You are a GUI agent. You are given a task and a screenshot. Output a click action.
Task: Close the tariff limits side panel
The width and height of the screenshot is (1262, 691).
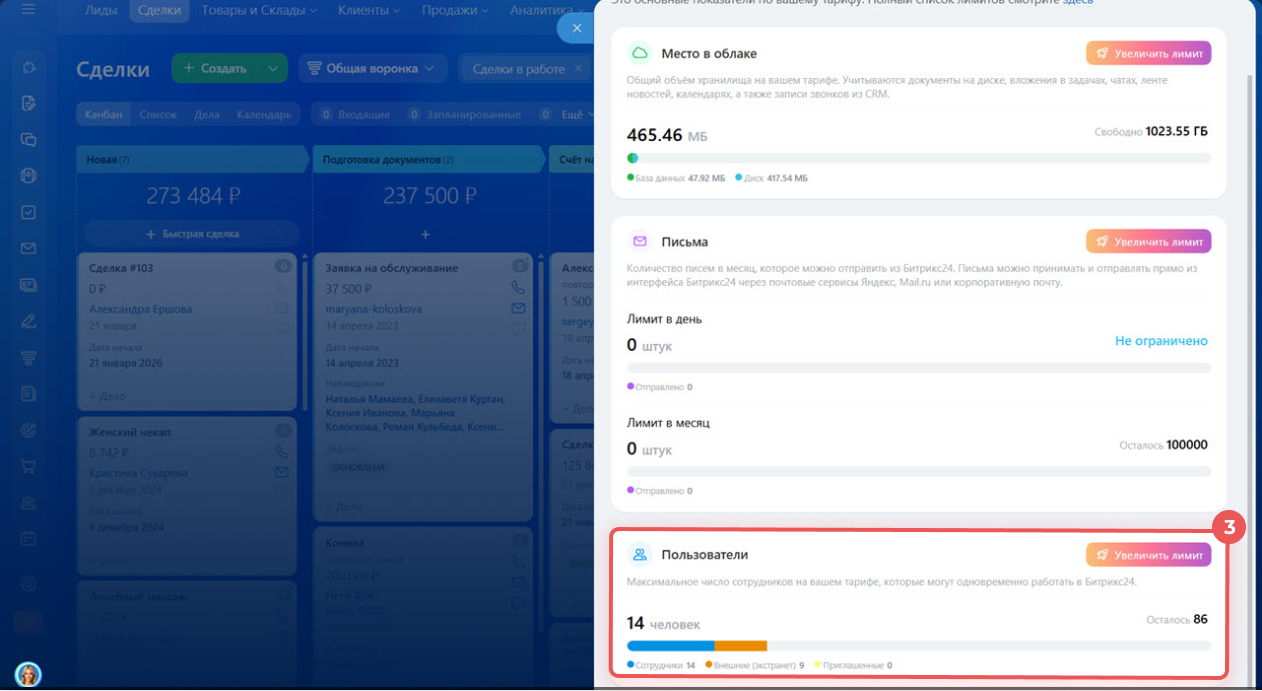[576, 28]
